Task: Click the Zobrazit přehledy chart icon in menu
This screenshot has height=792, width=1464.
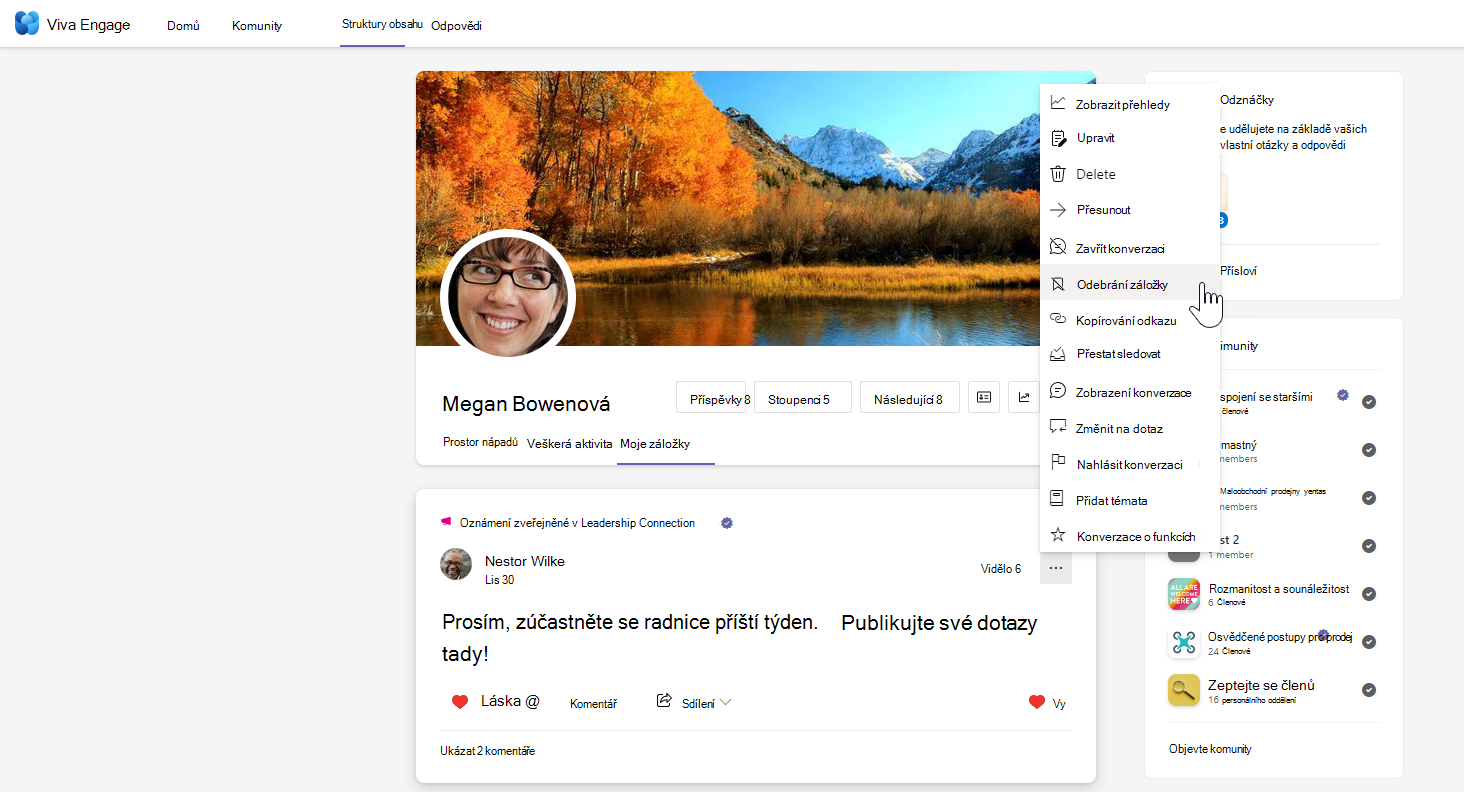Action: 1058,103
